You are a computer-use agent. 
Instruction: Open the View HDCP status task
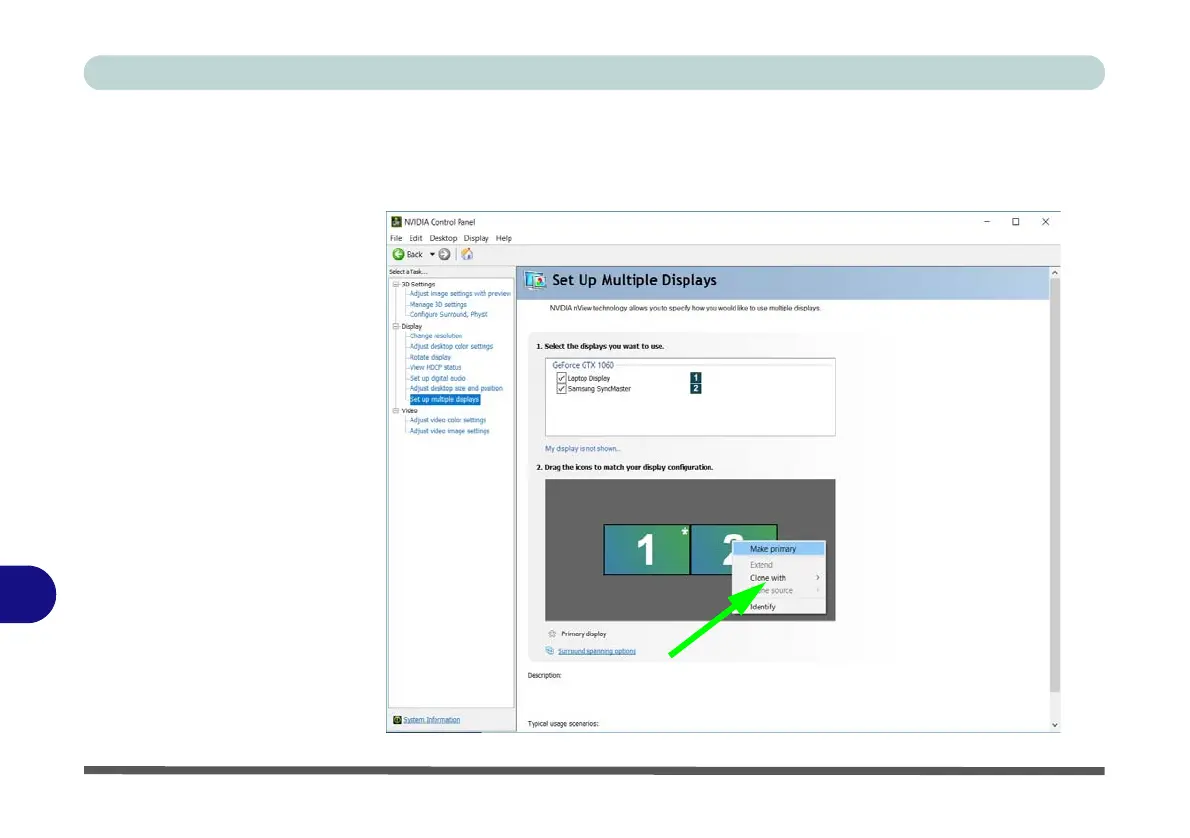[x=436, y=367]
